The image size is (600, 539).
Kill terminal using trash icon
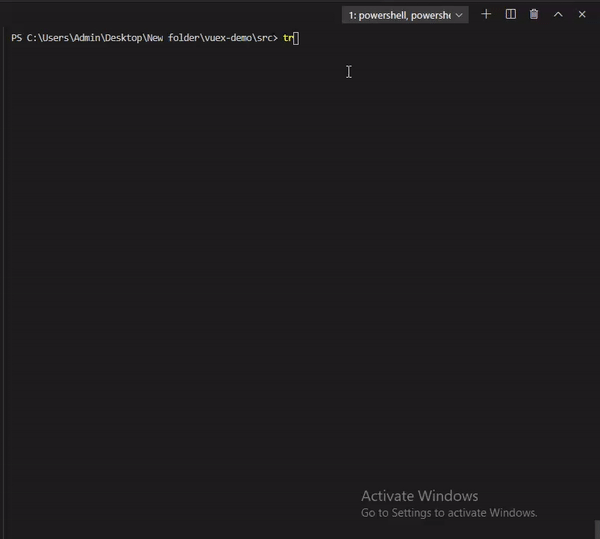click(x=534, y=15)
